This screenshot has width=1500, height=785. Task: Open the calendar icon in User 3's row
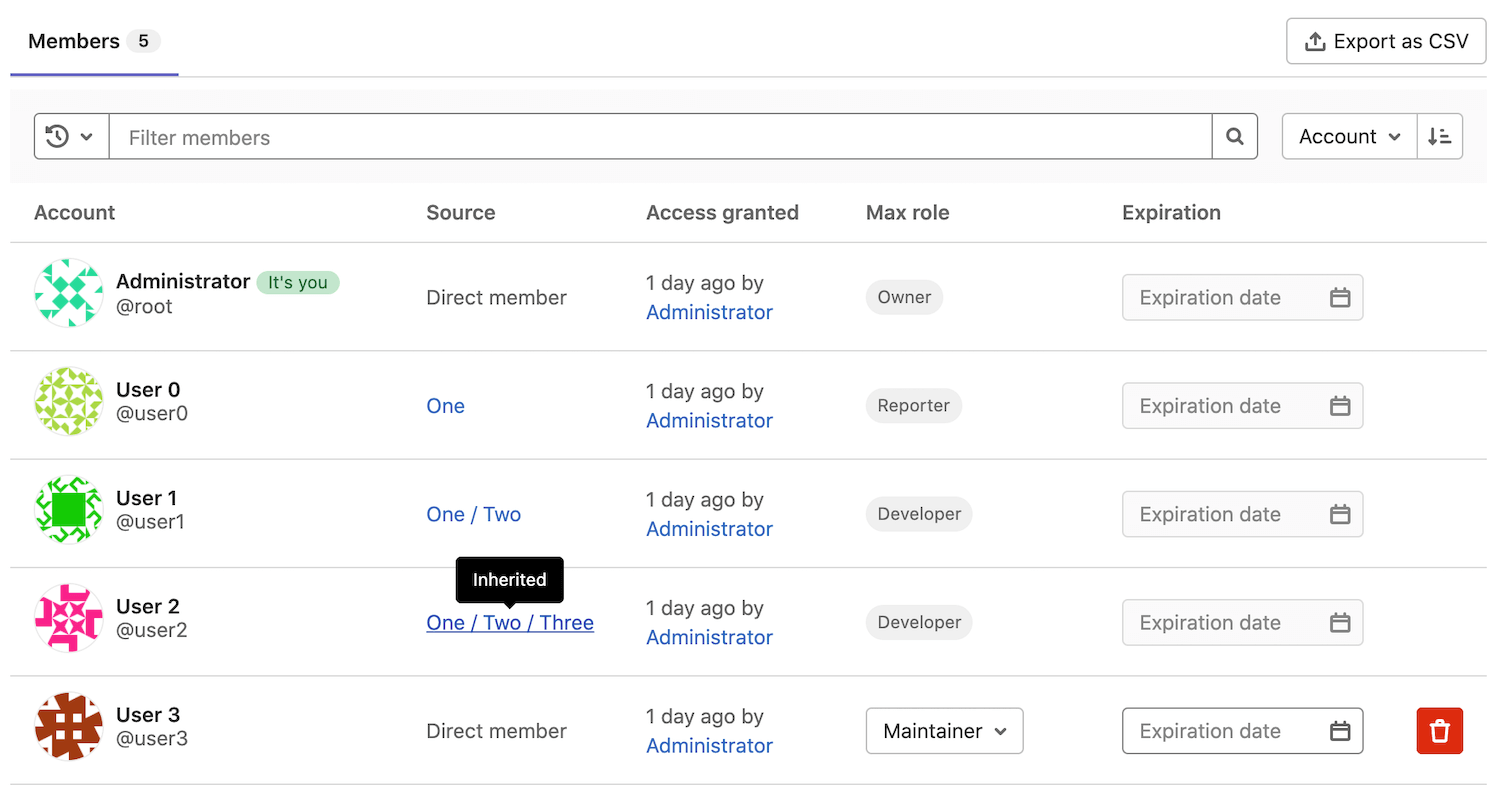point(1340,731)
